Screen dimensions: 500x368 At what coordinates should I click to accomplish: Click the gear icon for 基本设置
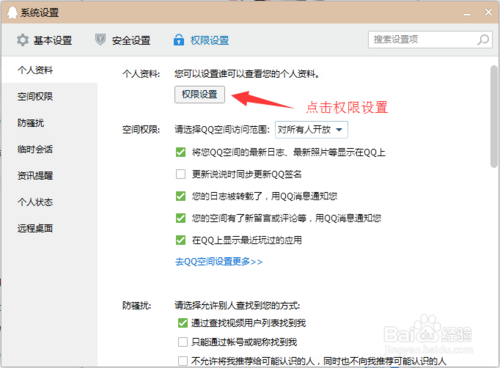tap(23, 40)
